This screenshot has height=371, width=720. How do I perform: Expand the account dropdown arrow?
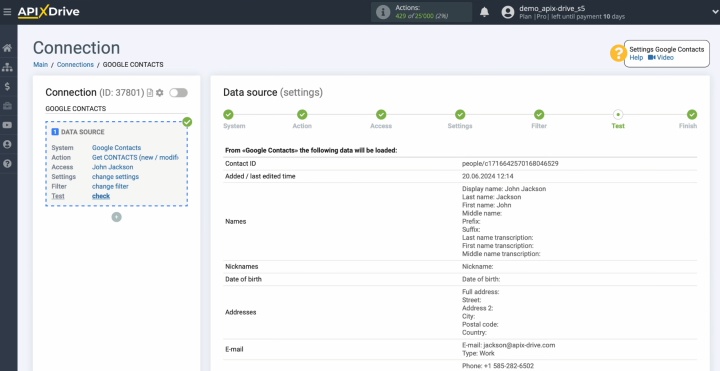(715, 12)
